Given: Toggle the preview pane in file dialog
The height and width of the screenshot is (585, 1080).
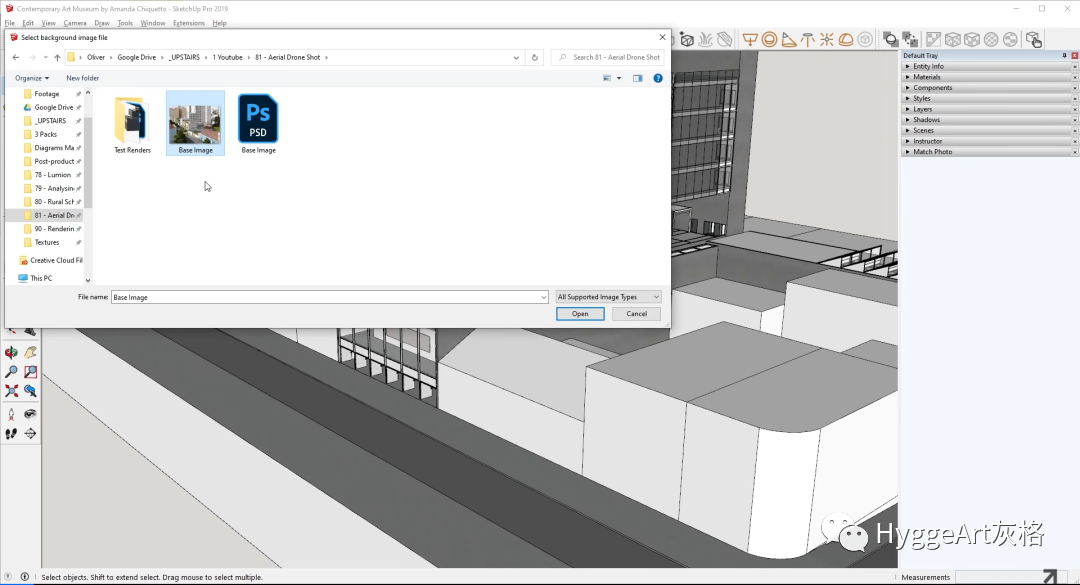Looking at the screenshot, I should 638,78.
